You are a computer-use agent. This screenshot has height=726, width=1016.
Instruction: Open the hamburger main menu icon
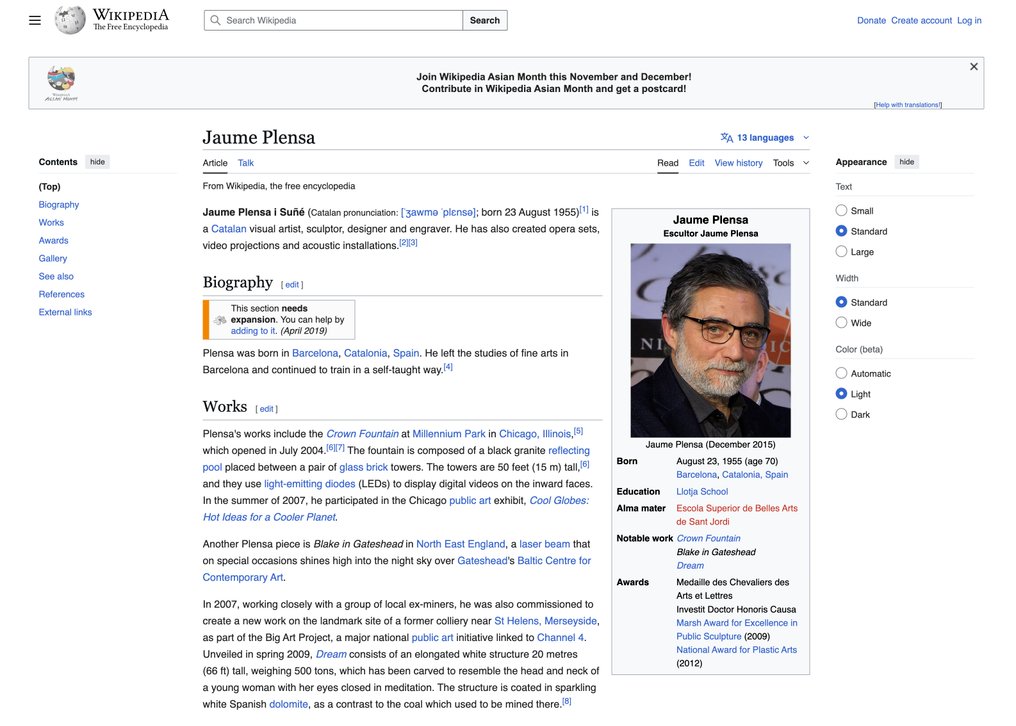[35, 20]
